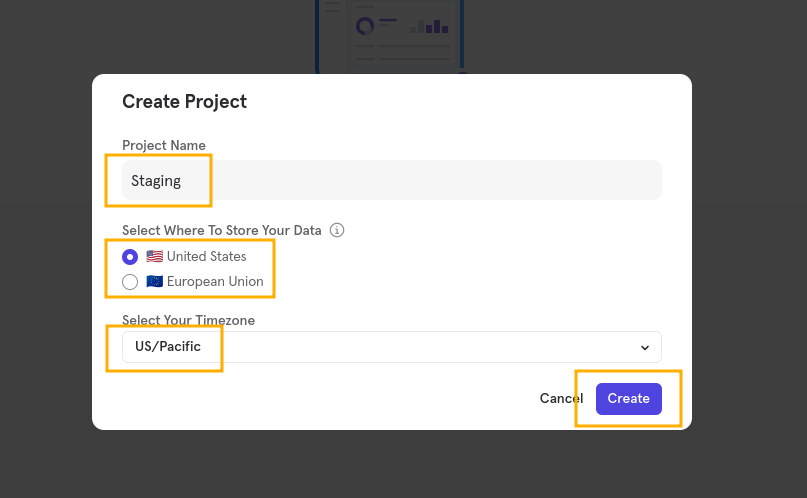Click the "Create Project" dialog heading

[184, 101]
